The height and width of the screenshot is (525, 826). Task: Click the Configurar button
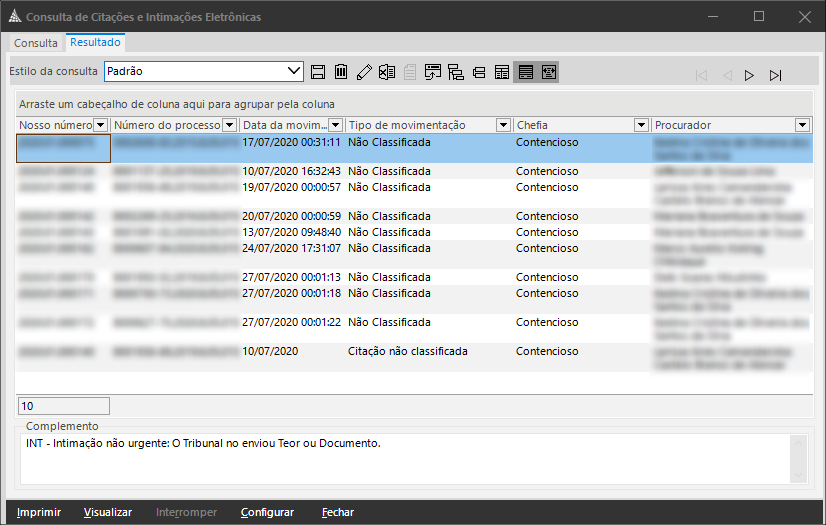click(x=267, y=512)
